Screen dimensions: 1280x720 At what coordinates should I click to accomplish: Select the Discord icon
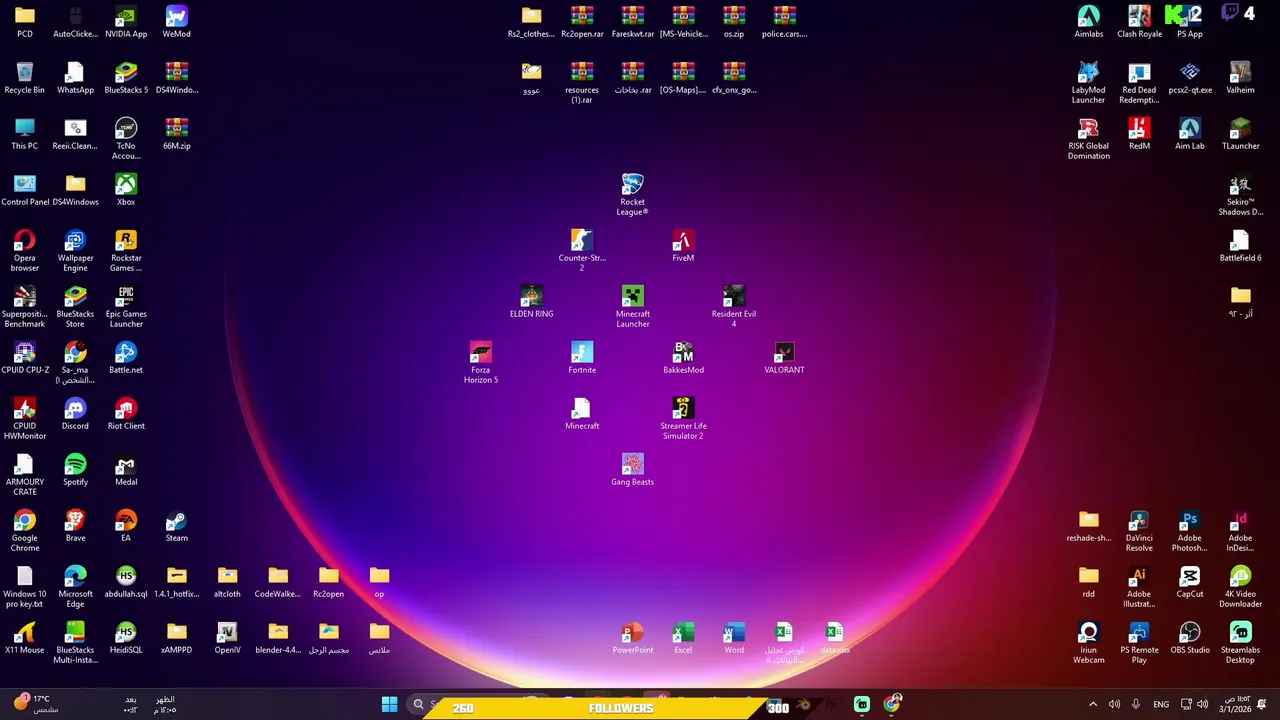click(75, 414)
